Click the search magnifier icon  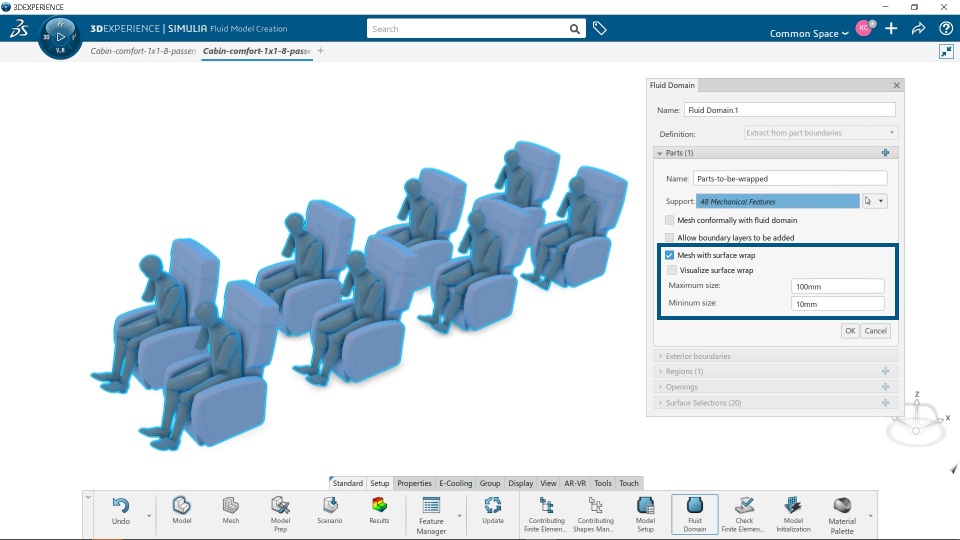[574, 29]
